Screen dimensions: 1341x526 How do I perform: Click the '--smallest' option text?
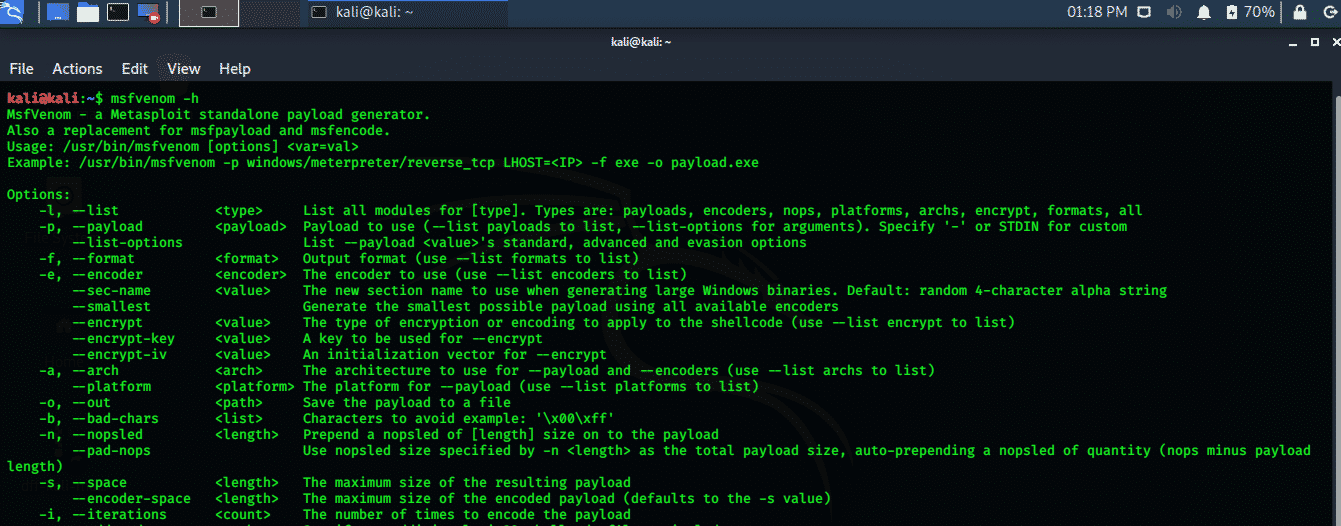click(111, 307)
